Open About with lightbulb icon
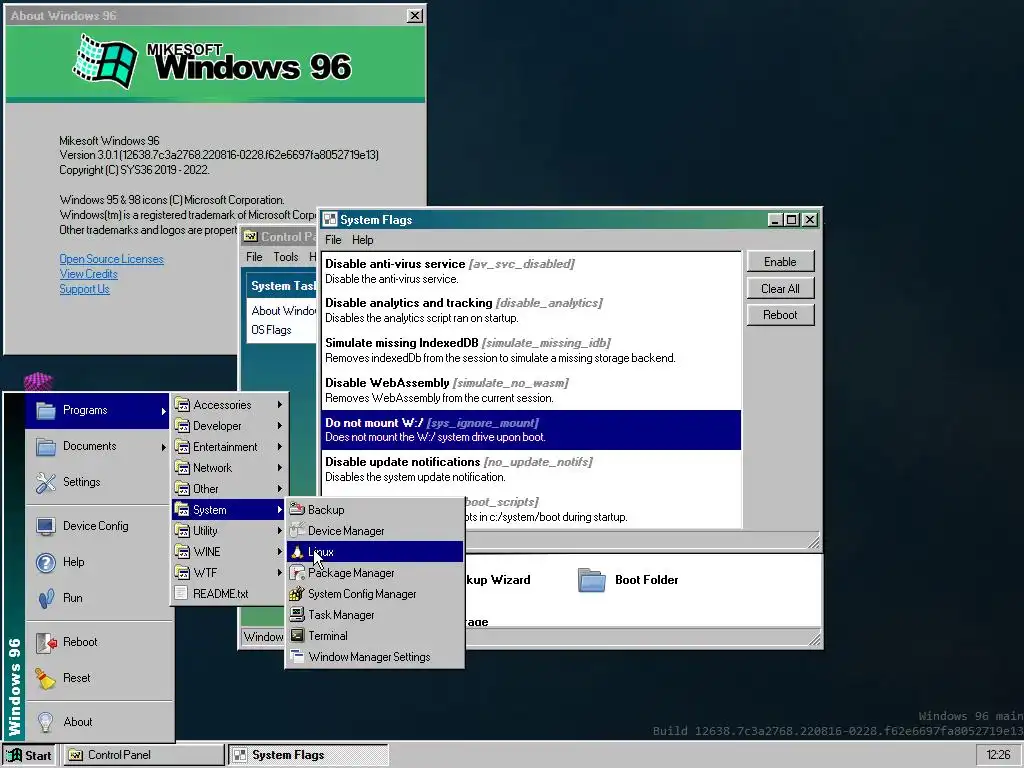1024x768 pixels. coord(98,722)
